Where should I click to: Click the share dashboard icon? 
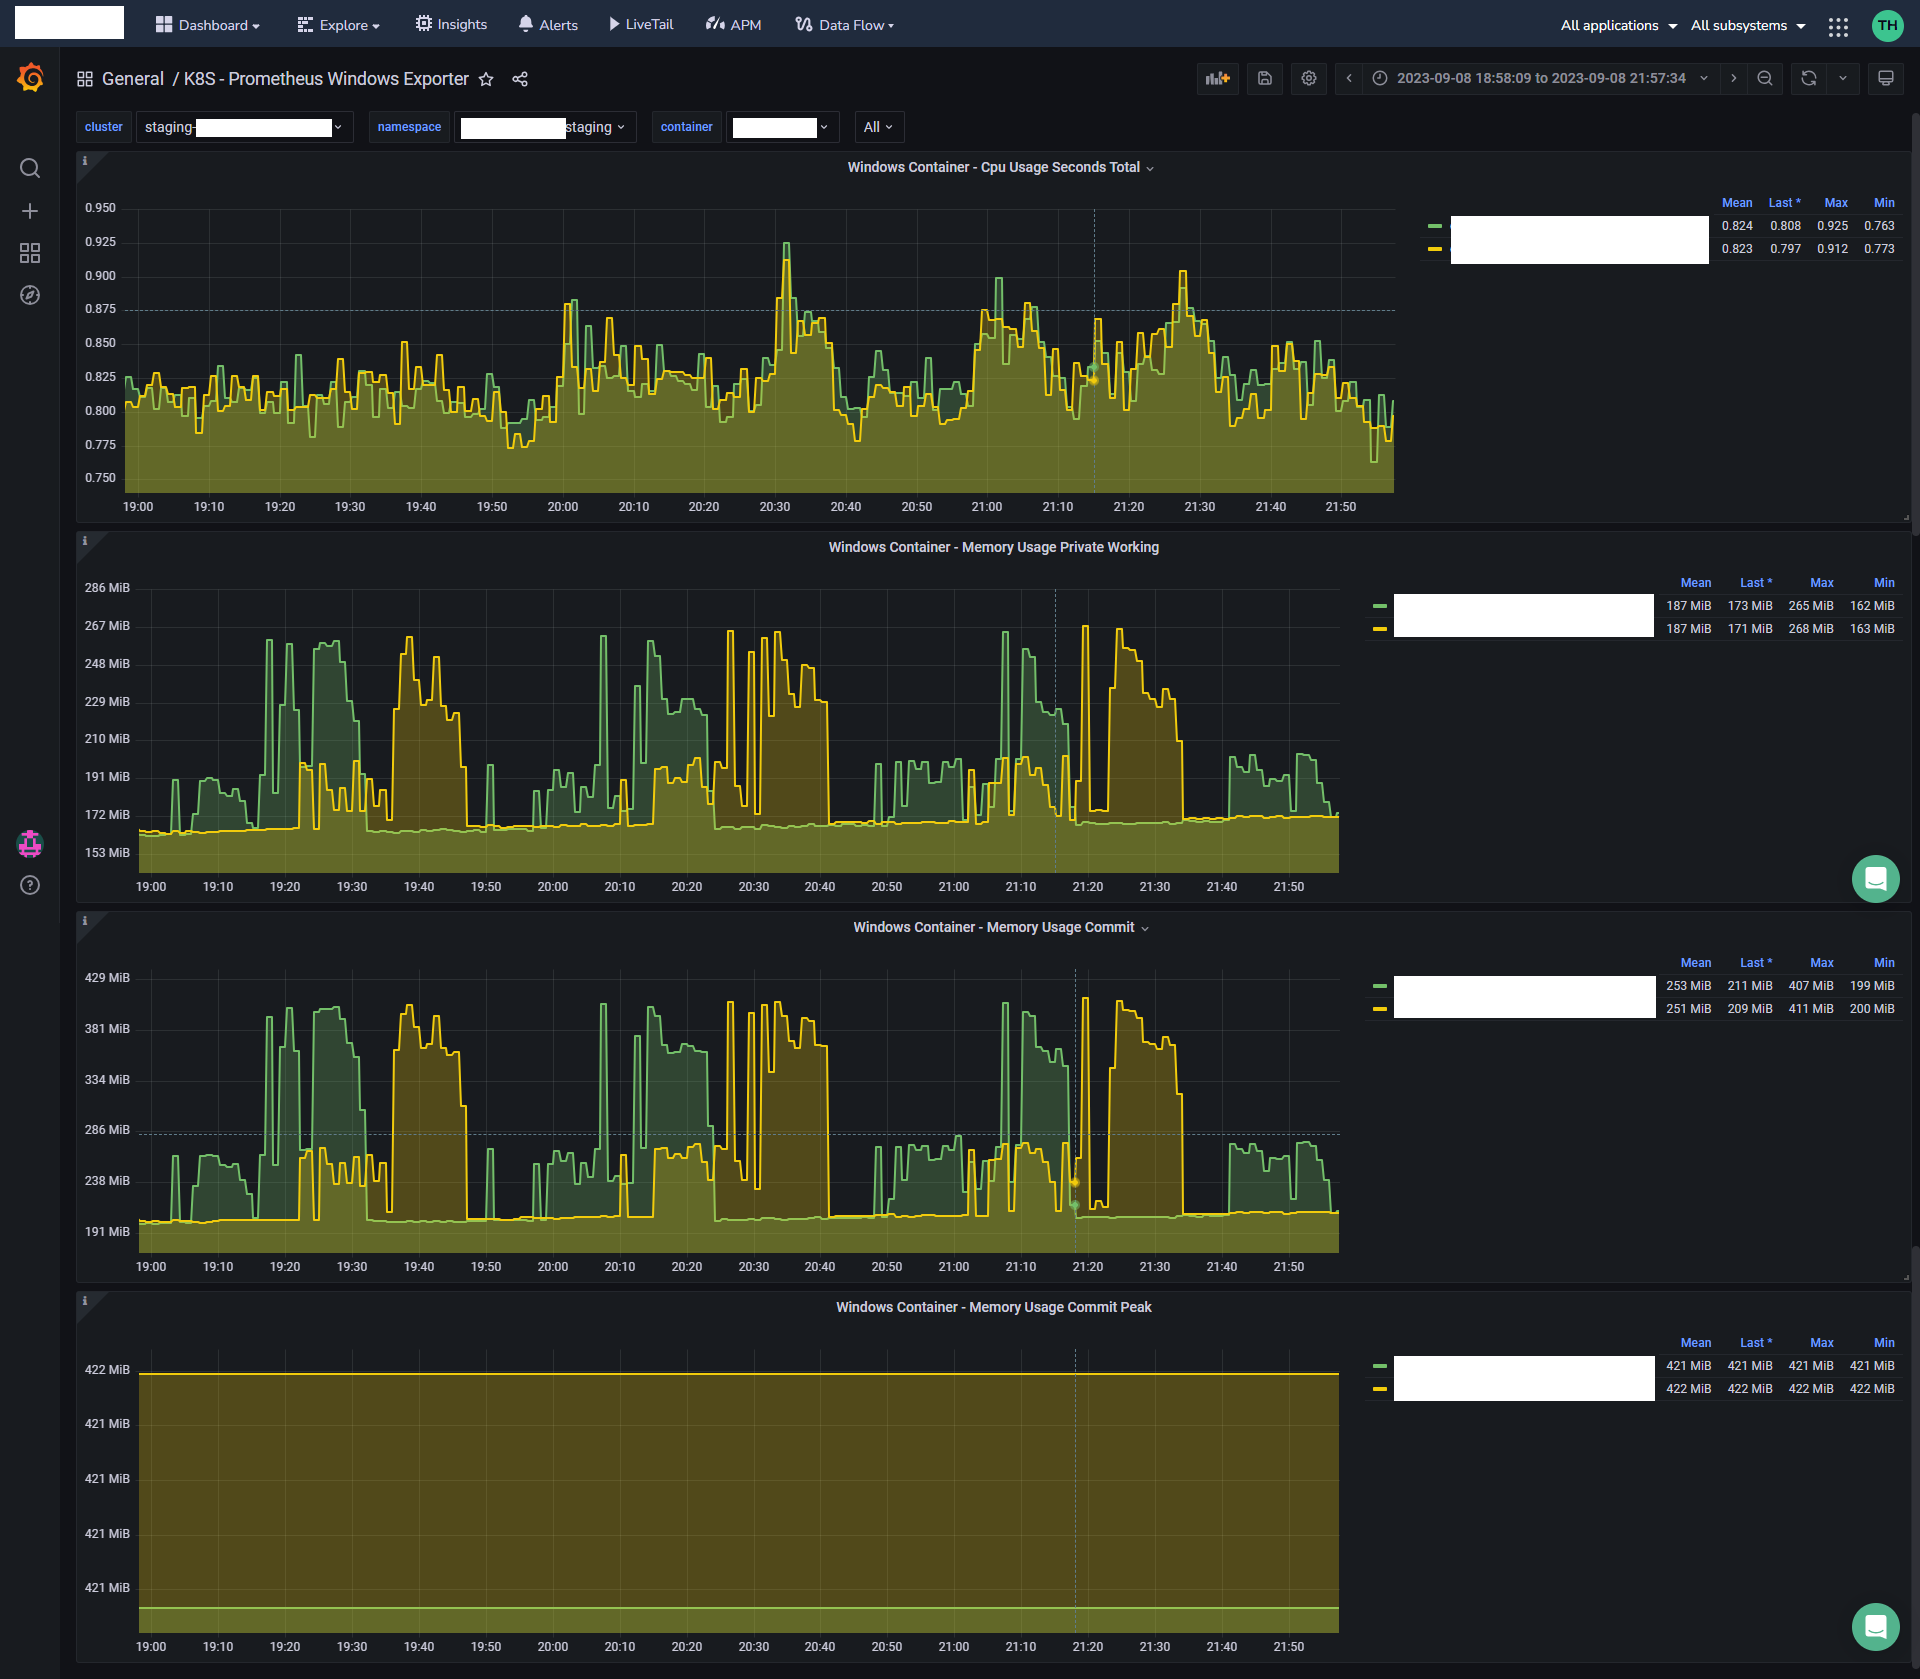click(520, 79)
